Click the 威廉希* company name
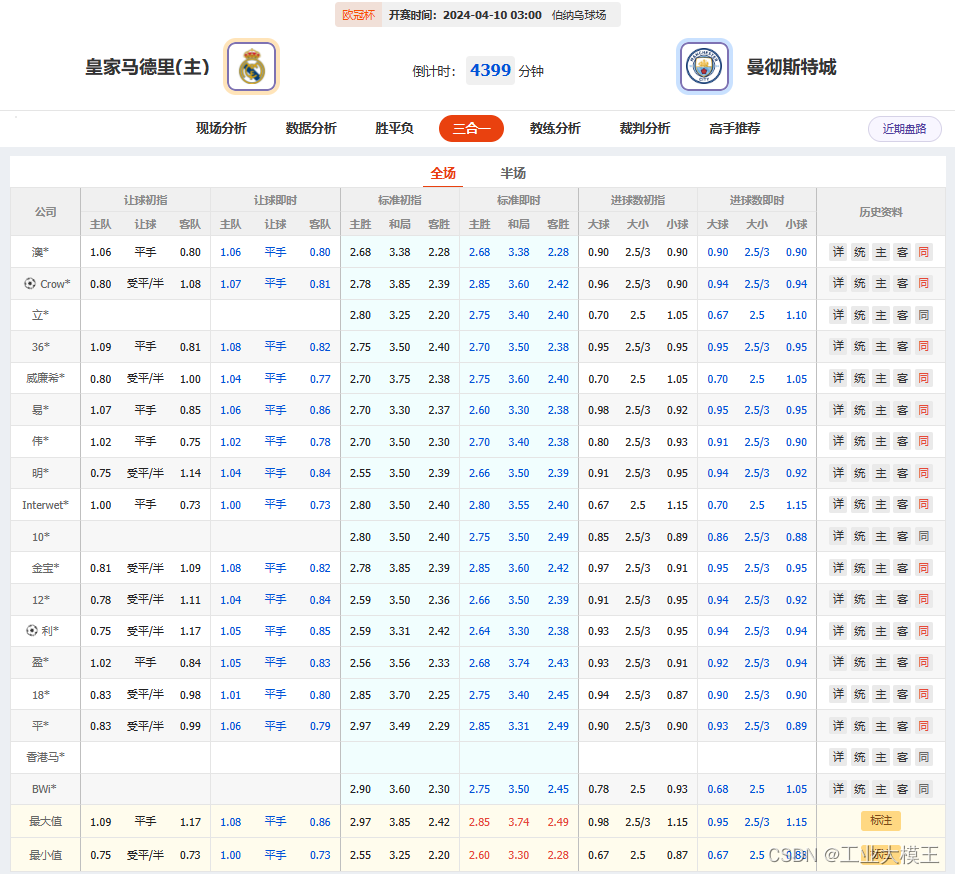 click(46, 378)
